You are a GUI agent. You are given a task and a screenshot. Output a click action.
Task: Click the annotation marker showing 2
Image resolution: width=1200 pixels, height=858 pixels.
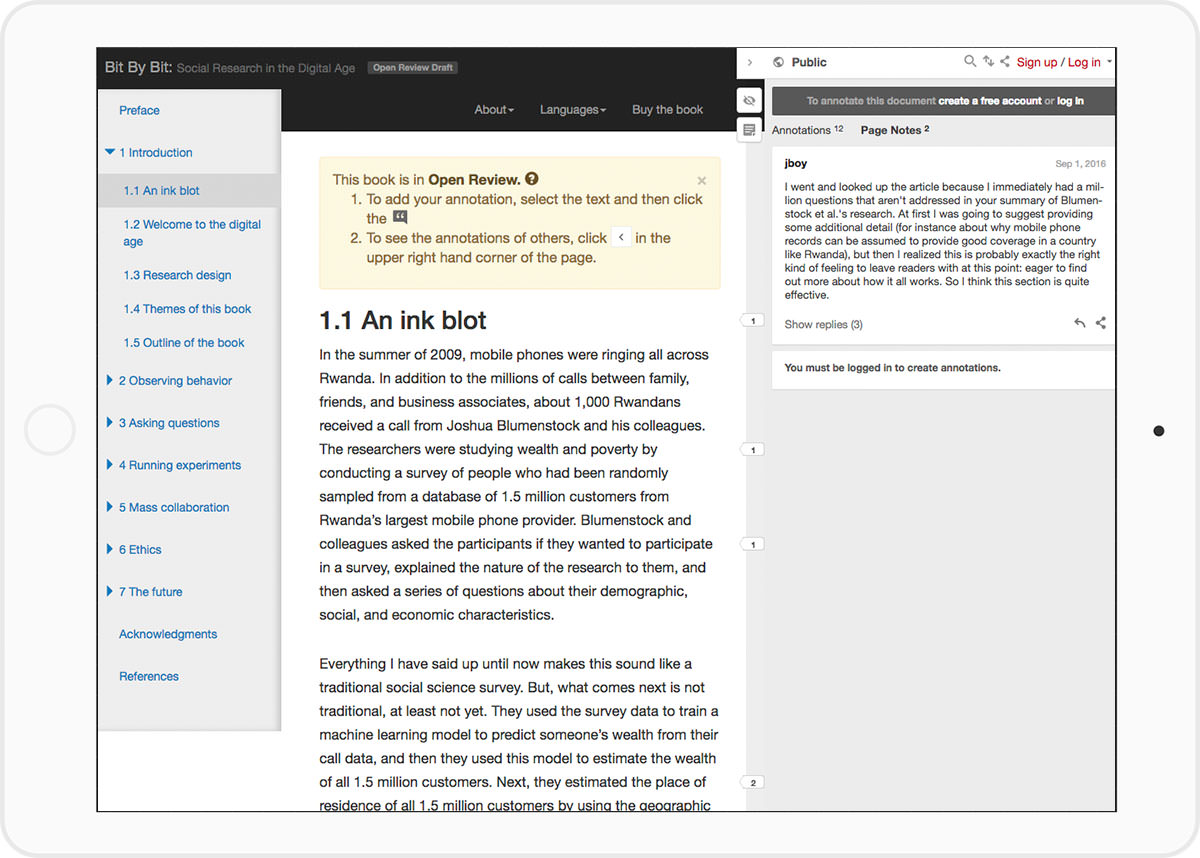753,782
